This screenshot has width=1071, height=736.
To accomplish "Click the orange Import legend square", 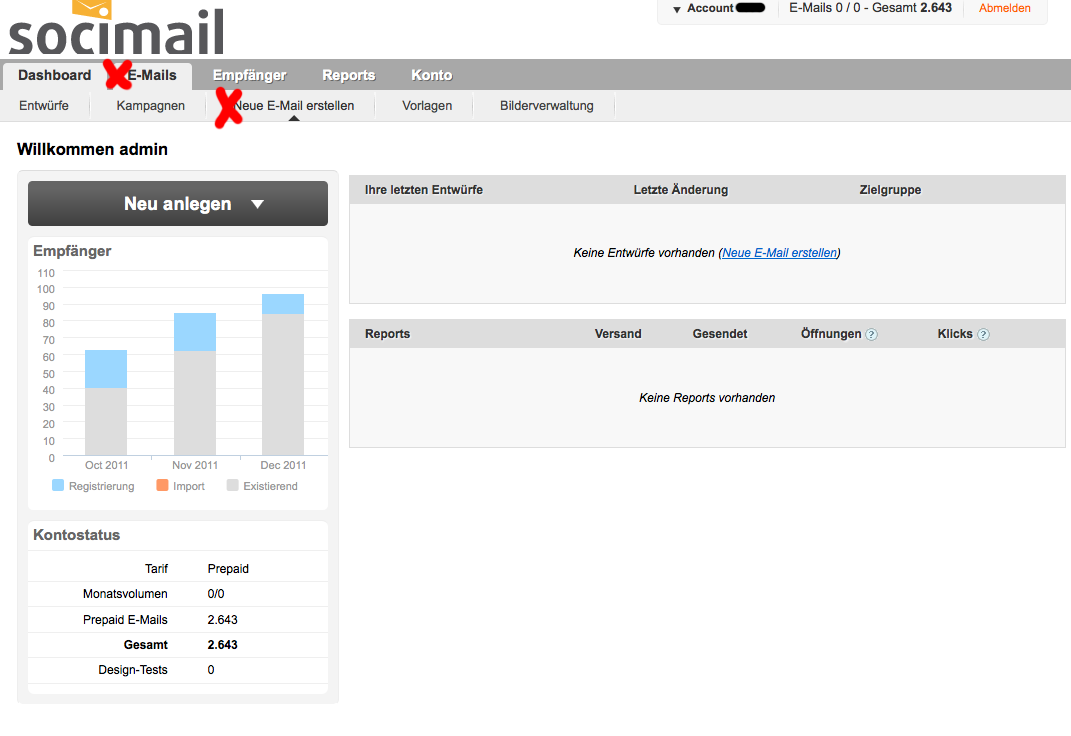I will click(162, 485).
